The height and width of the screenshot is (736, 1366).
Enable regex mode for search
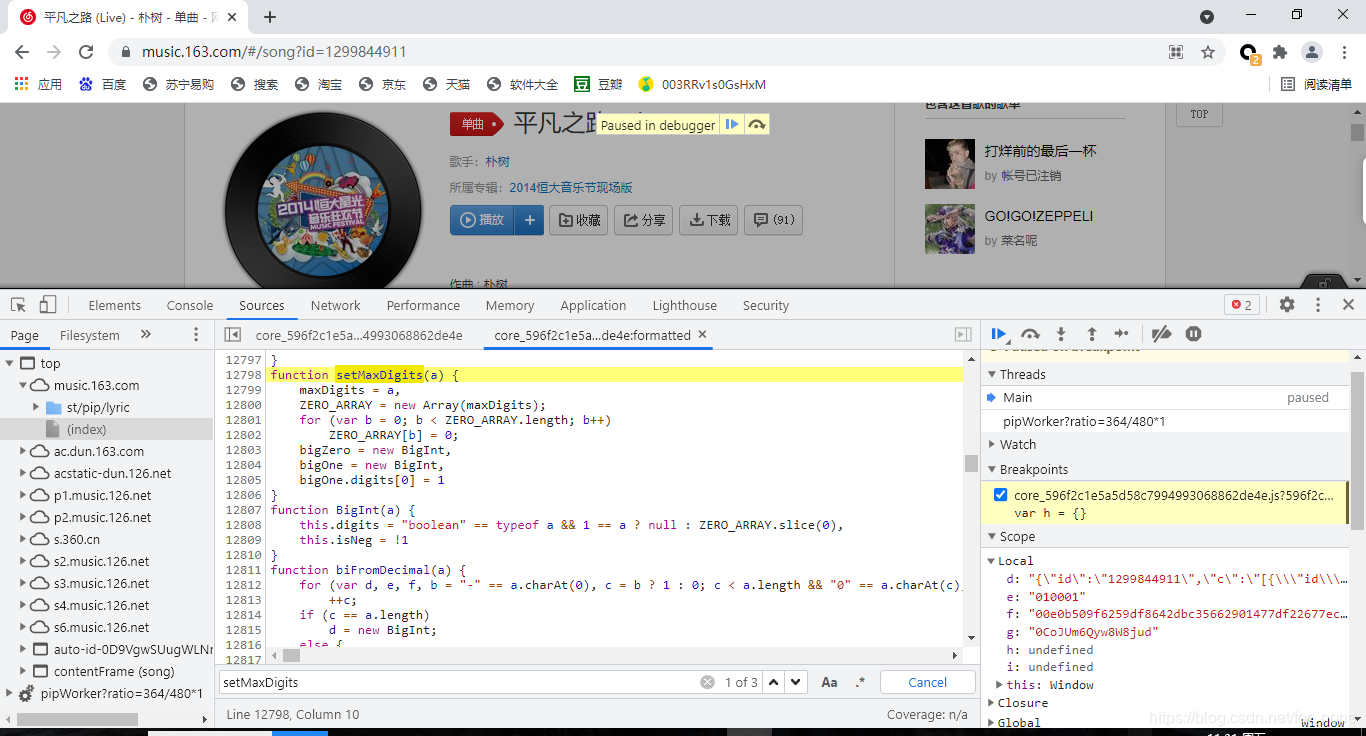860,681
